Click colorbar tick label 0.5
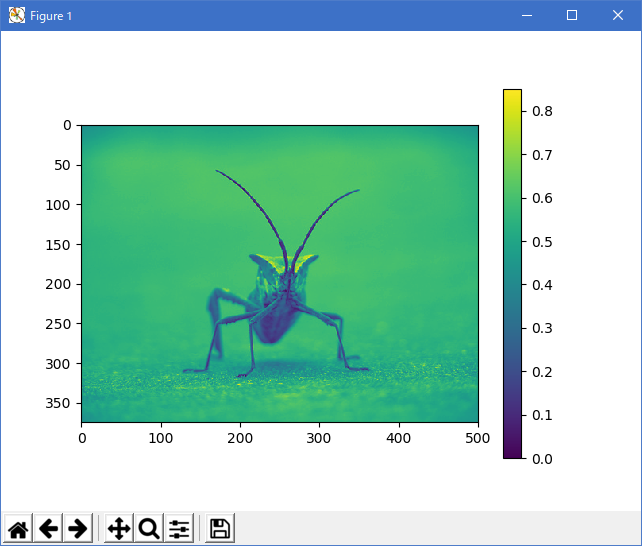Image resolution: width=642 pixels, height=546 pixels. point(542,242)
